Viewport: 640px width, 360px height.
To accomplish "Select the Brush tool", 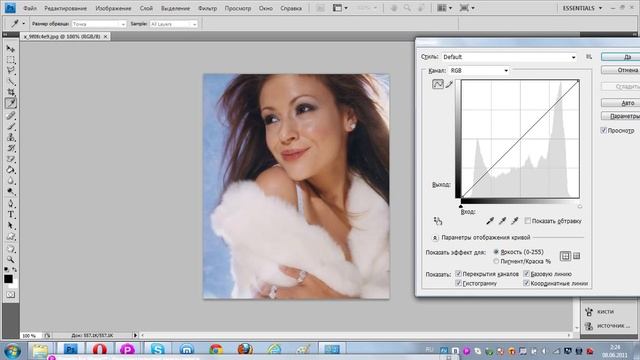I will click(x=11, y=127).
